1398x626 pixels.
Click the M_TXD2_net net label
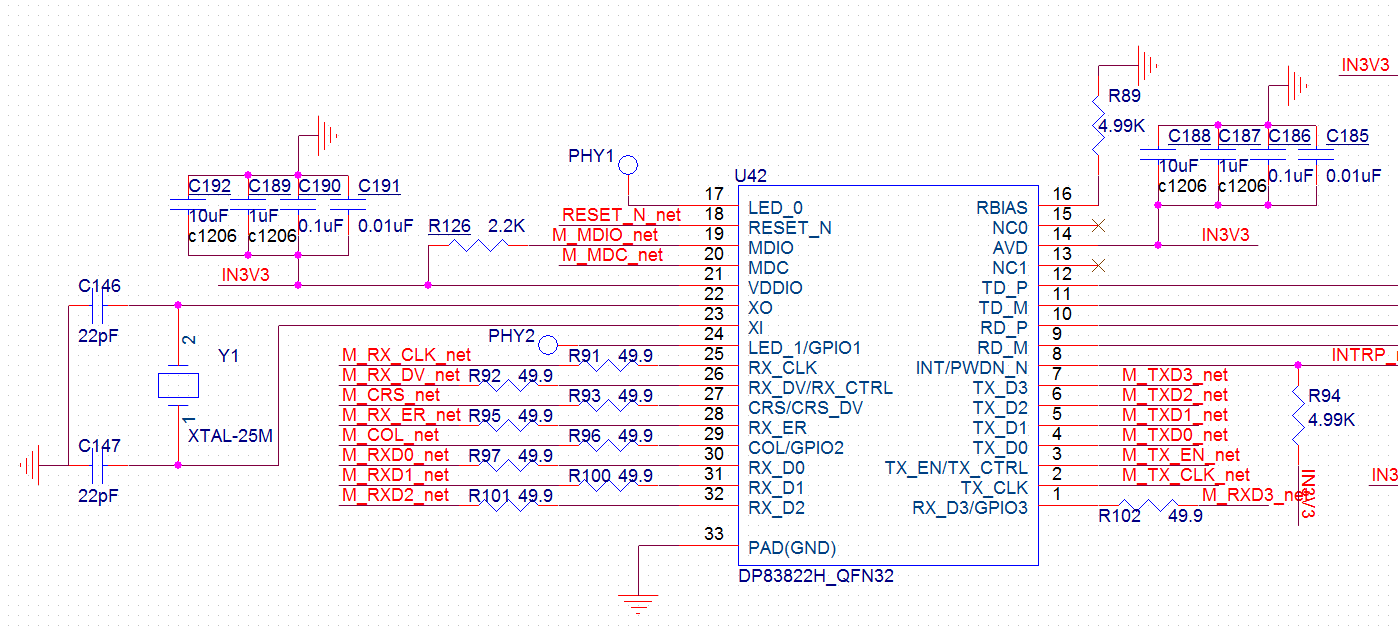point(1175,395)
